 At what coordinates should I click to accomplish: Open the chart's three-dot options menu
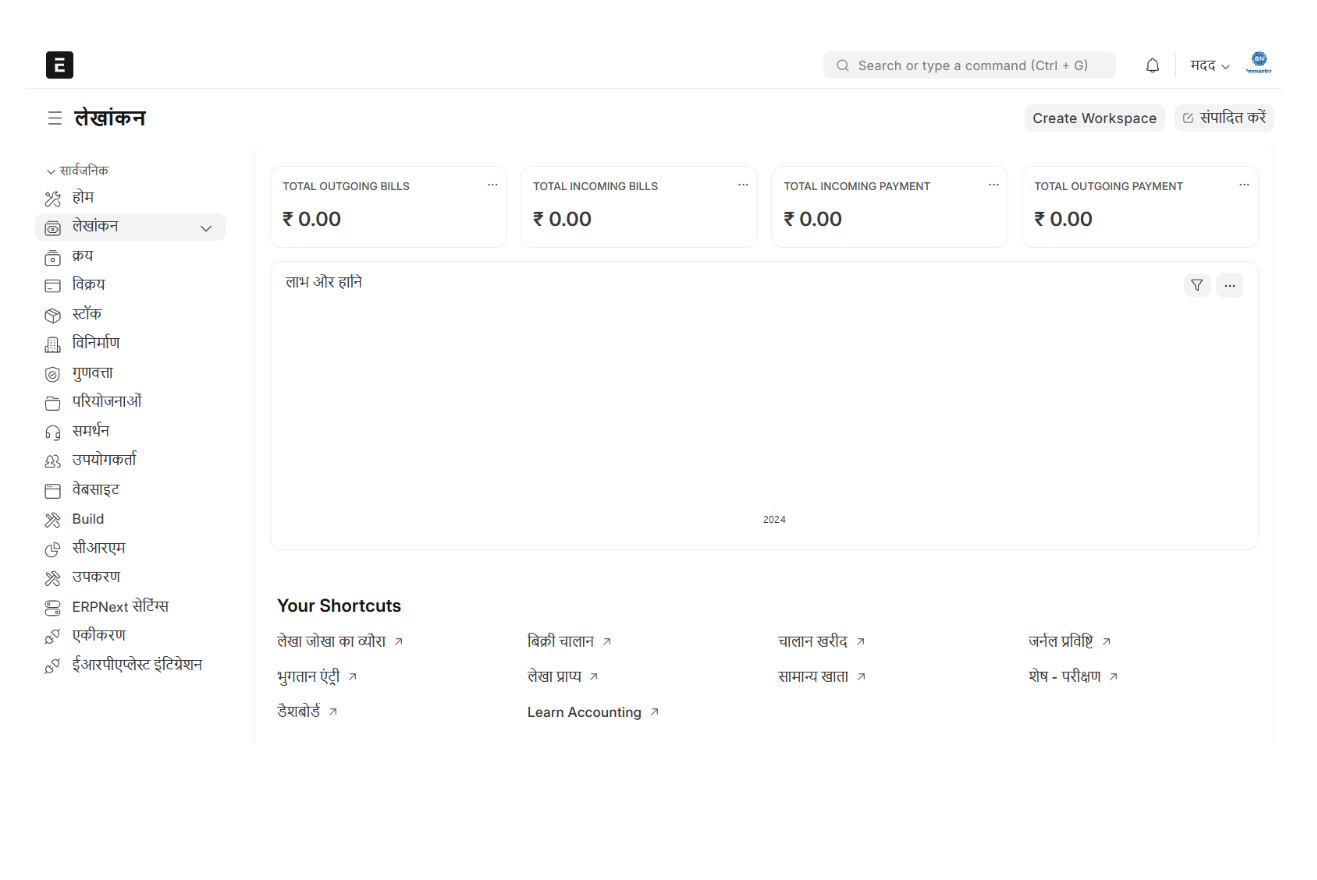[1229, 286]
